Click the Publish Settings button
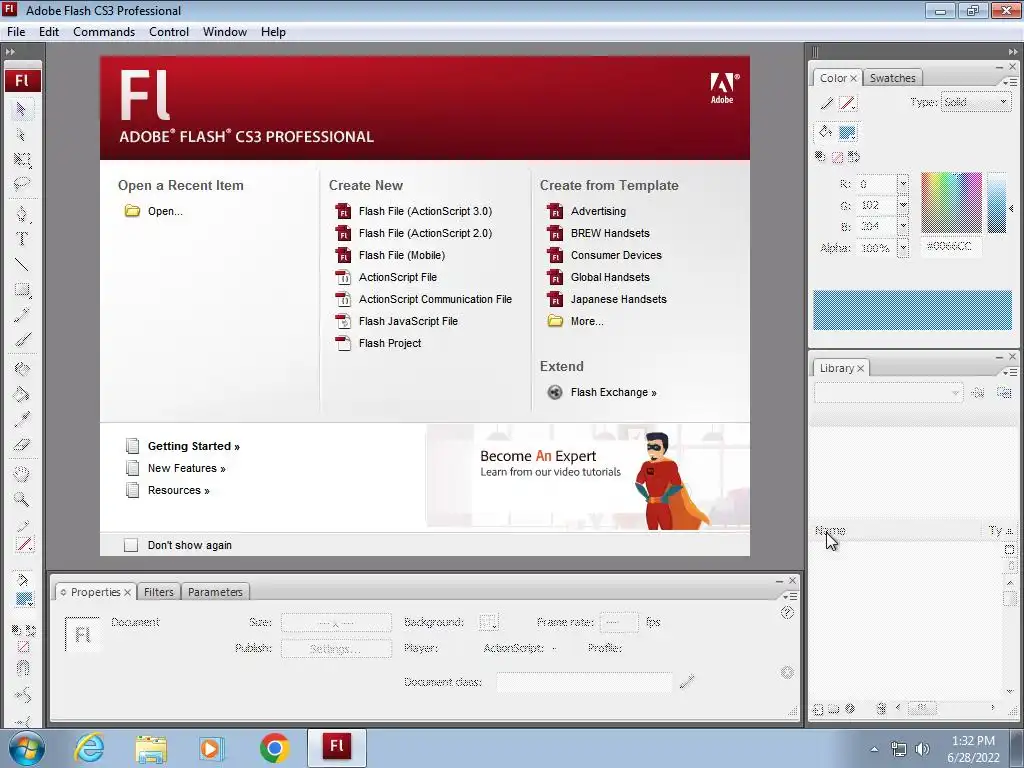 pos(336,648)
